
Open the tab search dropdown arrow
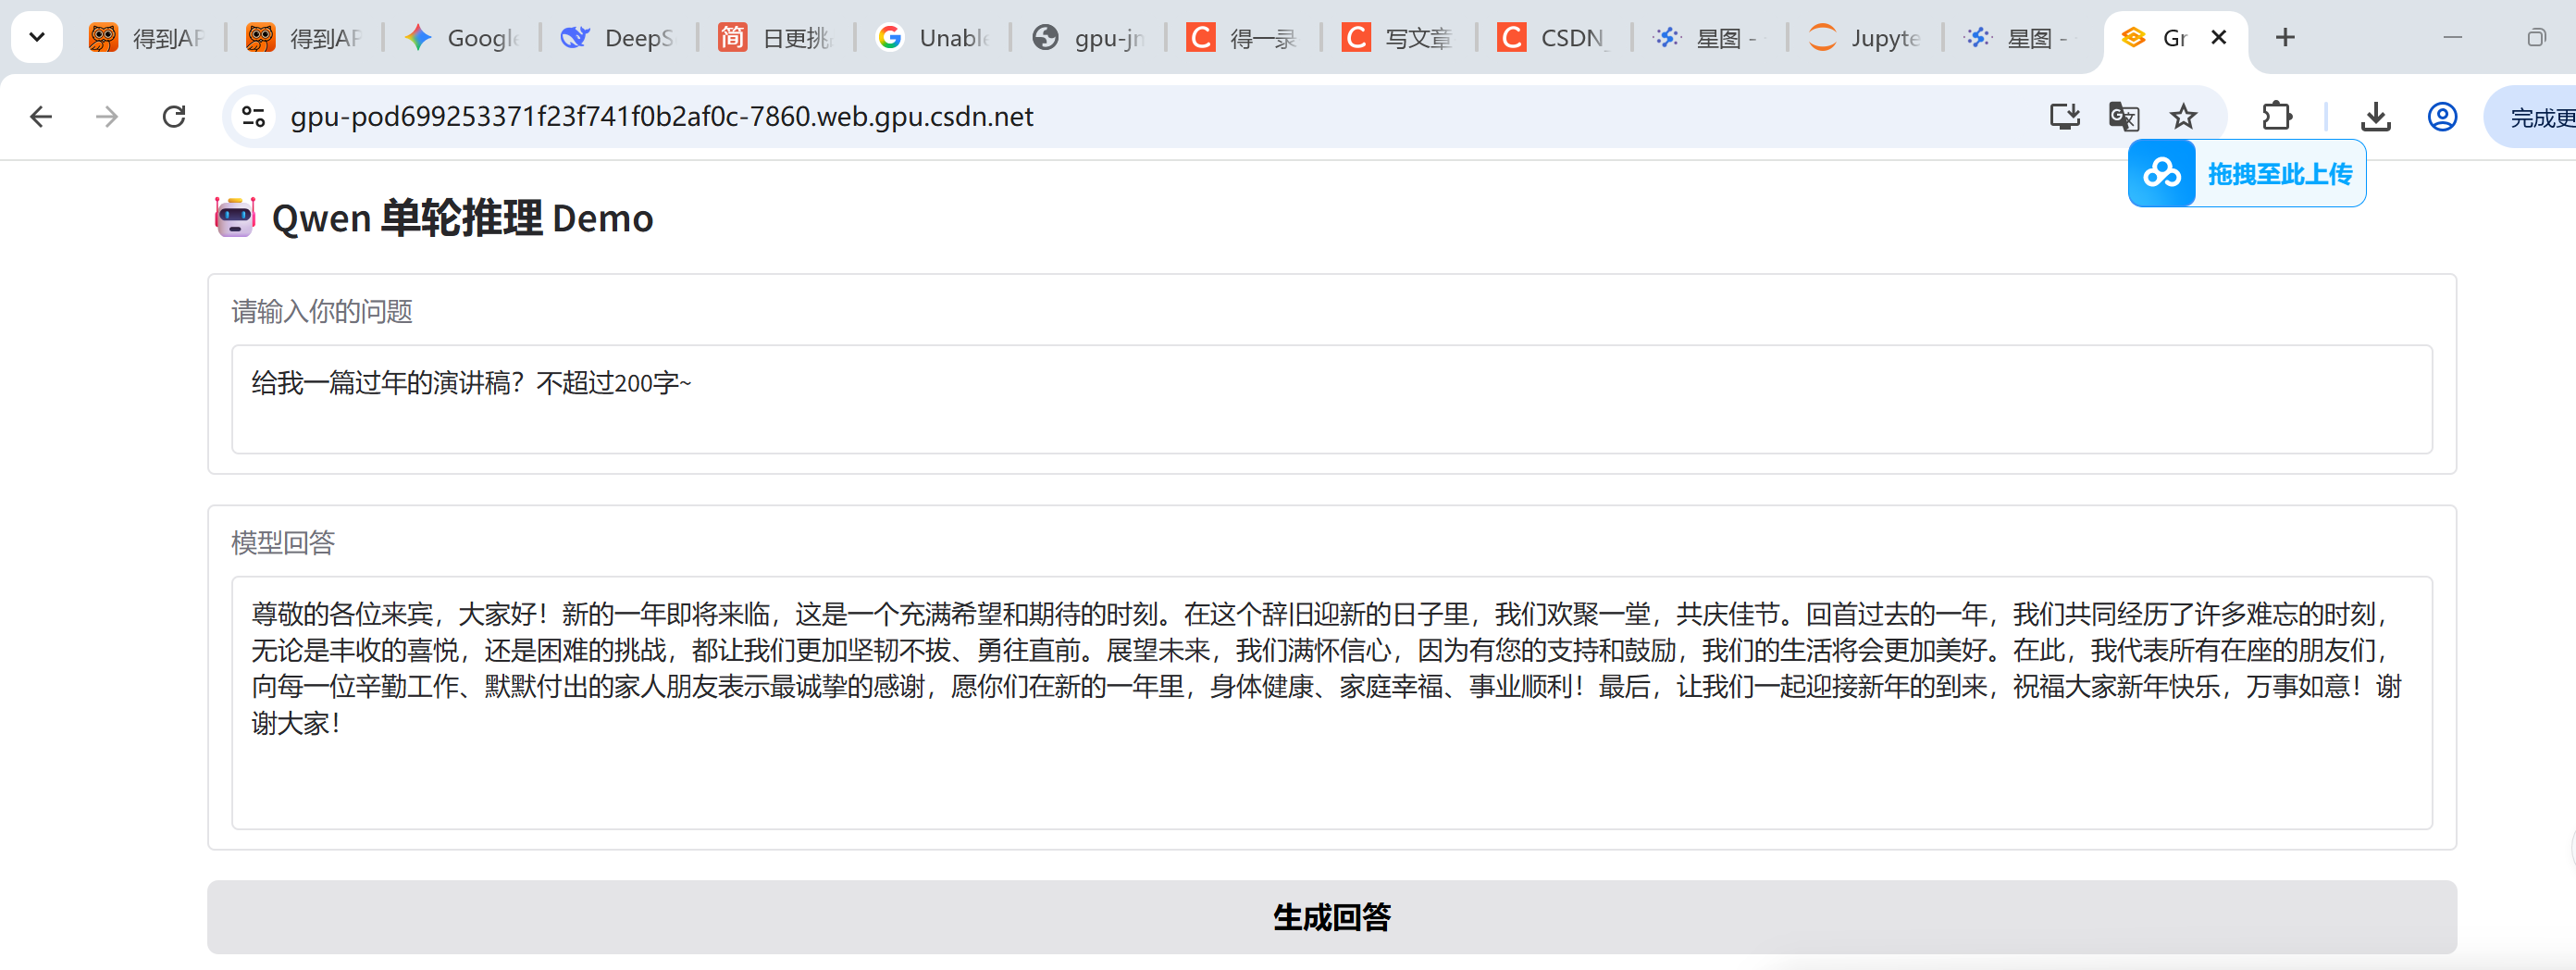tap(37, 37)
